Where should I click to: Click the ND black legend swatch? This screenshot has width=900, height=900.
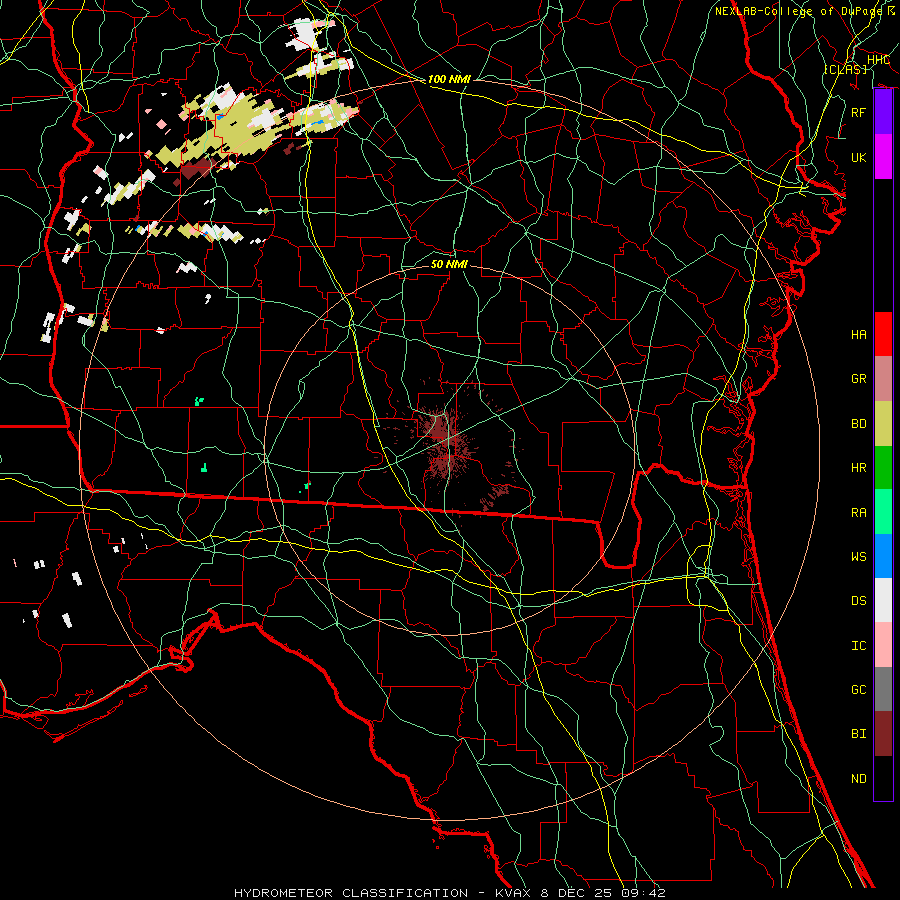pyautogui.click(x=883, y=778)
